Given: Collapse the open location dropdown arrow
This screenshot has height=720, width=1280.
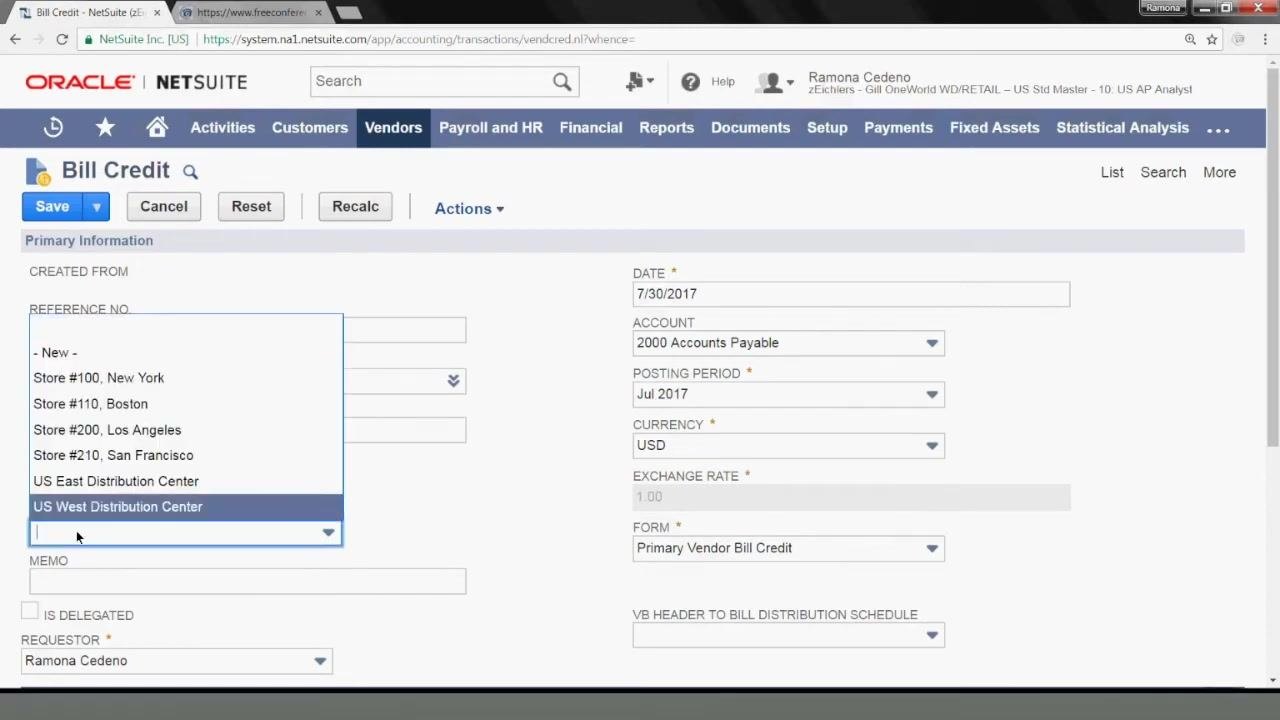Looking at the screenshot, I should [328, 533].
